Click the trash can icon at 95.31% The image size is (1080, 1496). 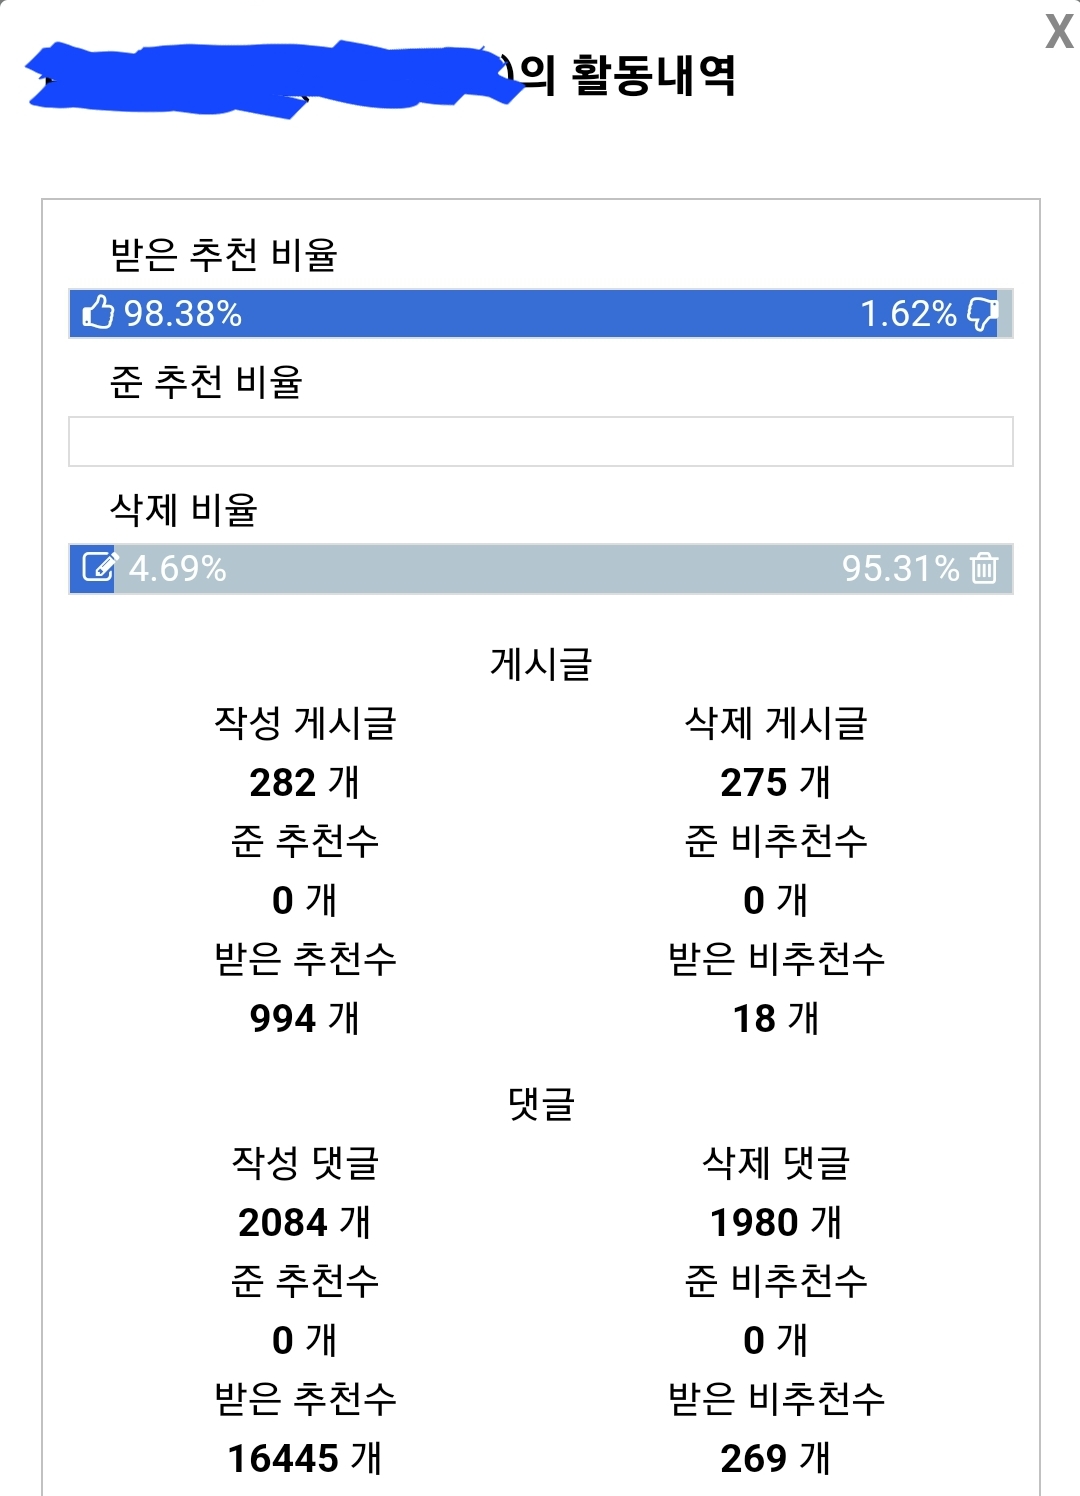(x=984, y=568)
